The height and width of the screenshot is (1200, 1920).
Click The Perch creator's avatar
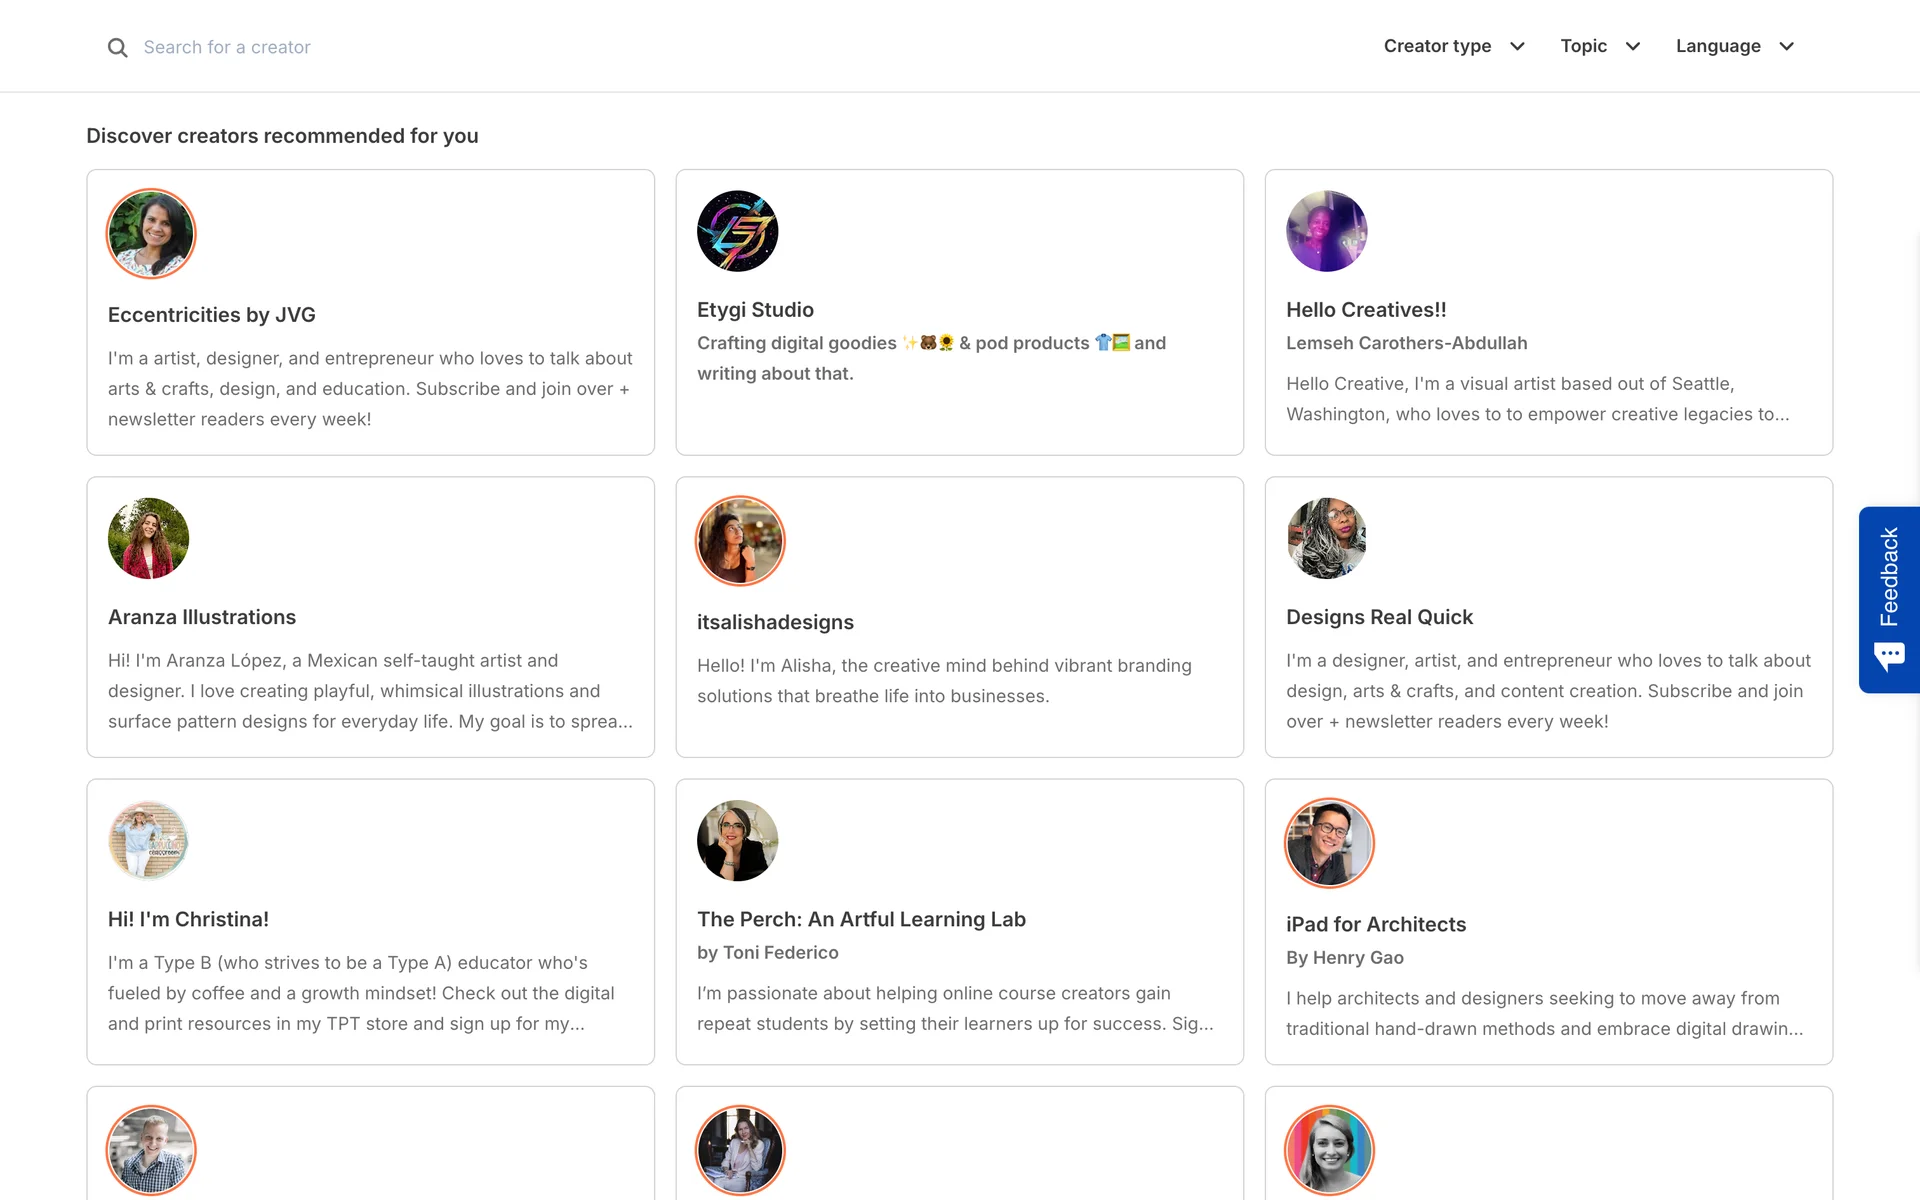pyautogui.click(x=737, y=840)
